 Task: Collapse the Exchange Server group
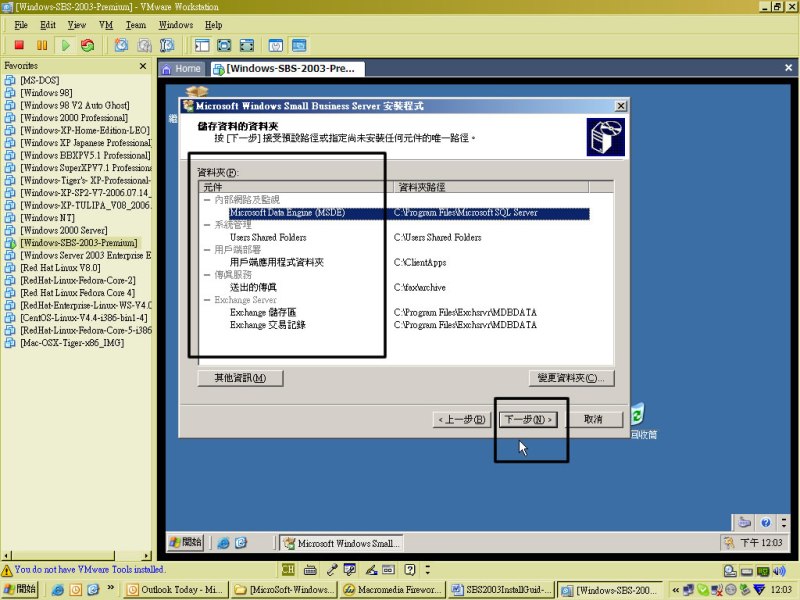(207, 299)
